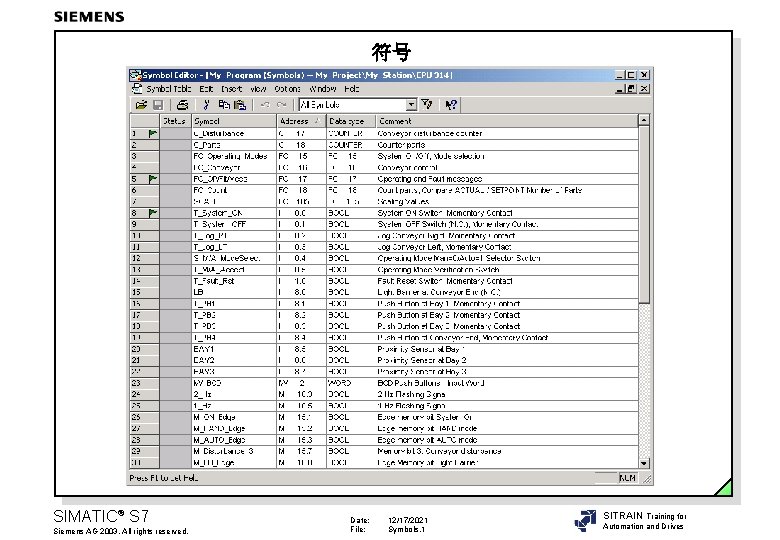This screenshot has width=780, height=540.
Task: Click the Undo arrow icon
Action: (265, 105)
